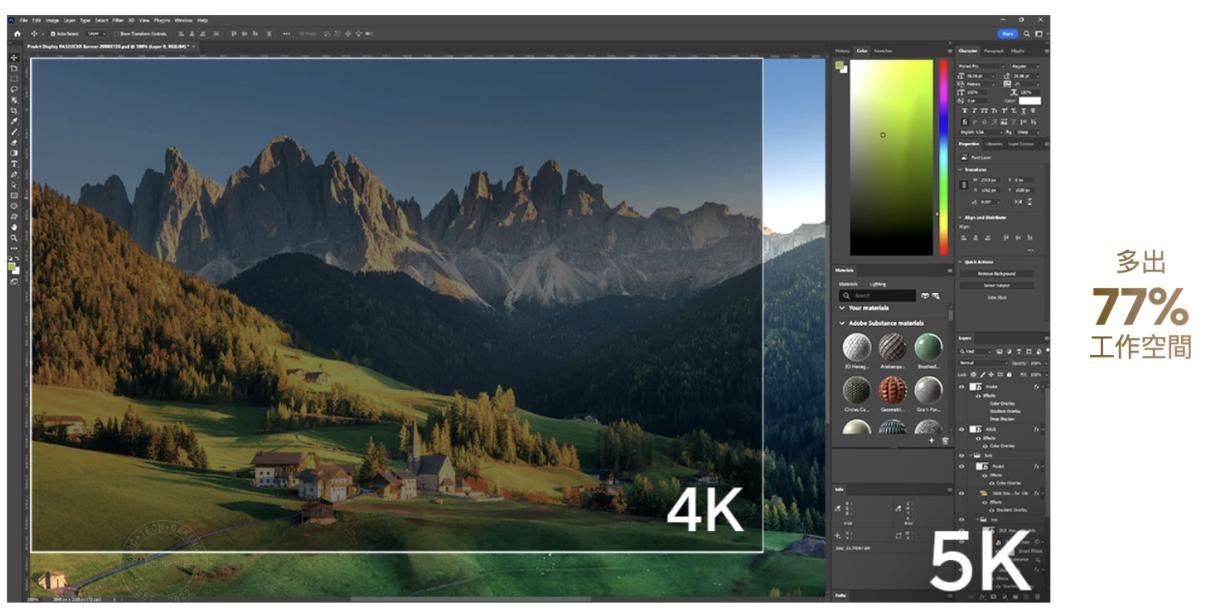Click the Remove Background button
The width and height of the screenshot is (1210, 614).
coord(997,273)
